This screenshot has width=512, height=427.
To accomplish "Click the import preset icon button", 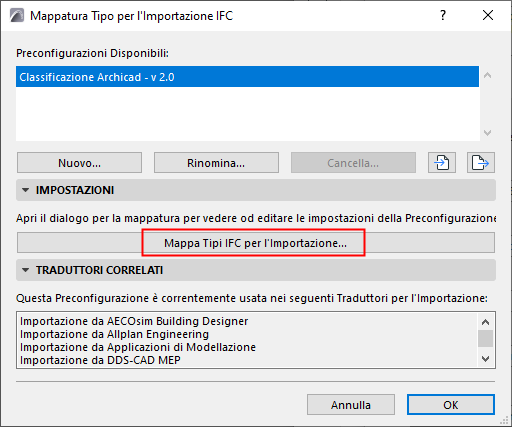I will pyautogui.click(x=442, y=163).
